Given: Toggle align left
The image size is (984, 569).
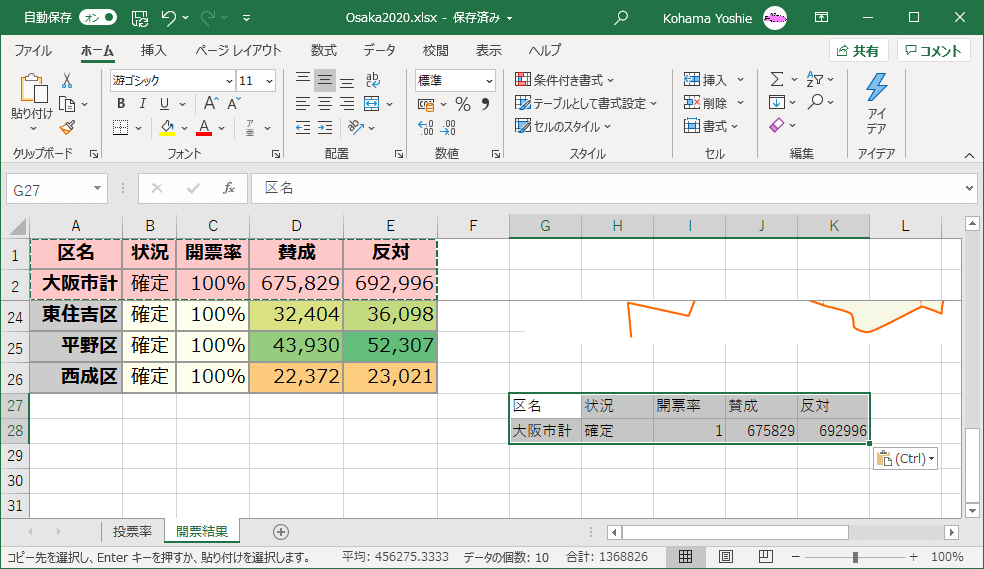Looking at the screenshot, I should coord(303,104).
